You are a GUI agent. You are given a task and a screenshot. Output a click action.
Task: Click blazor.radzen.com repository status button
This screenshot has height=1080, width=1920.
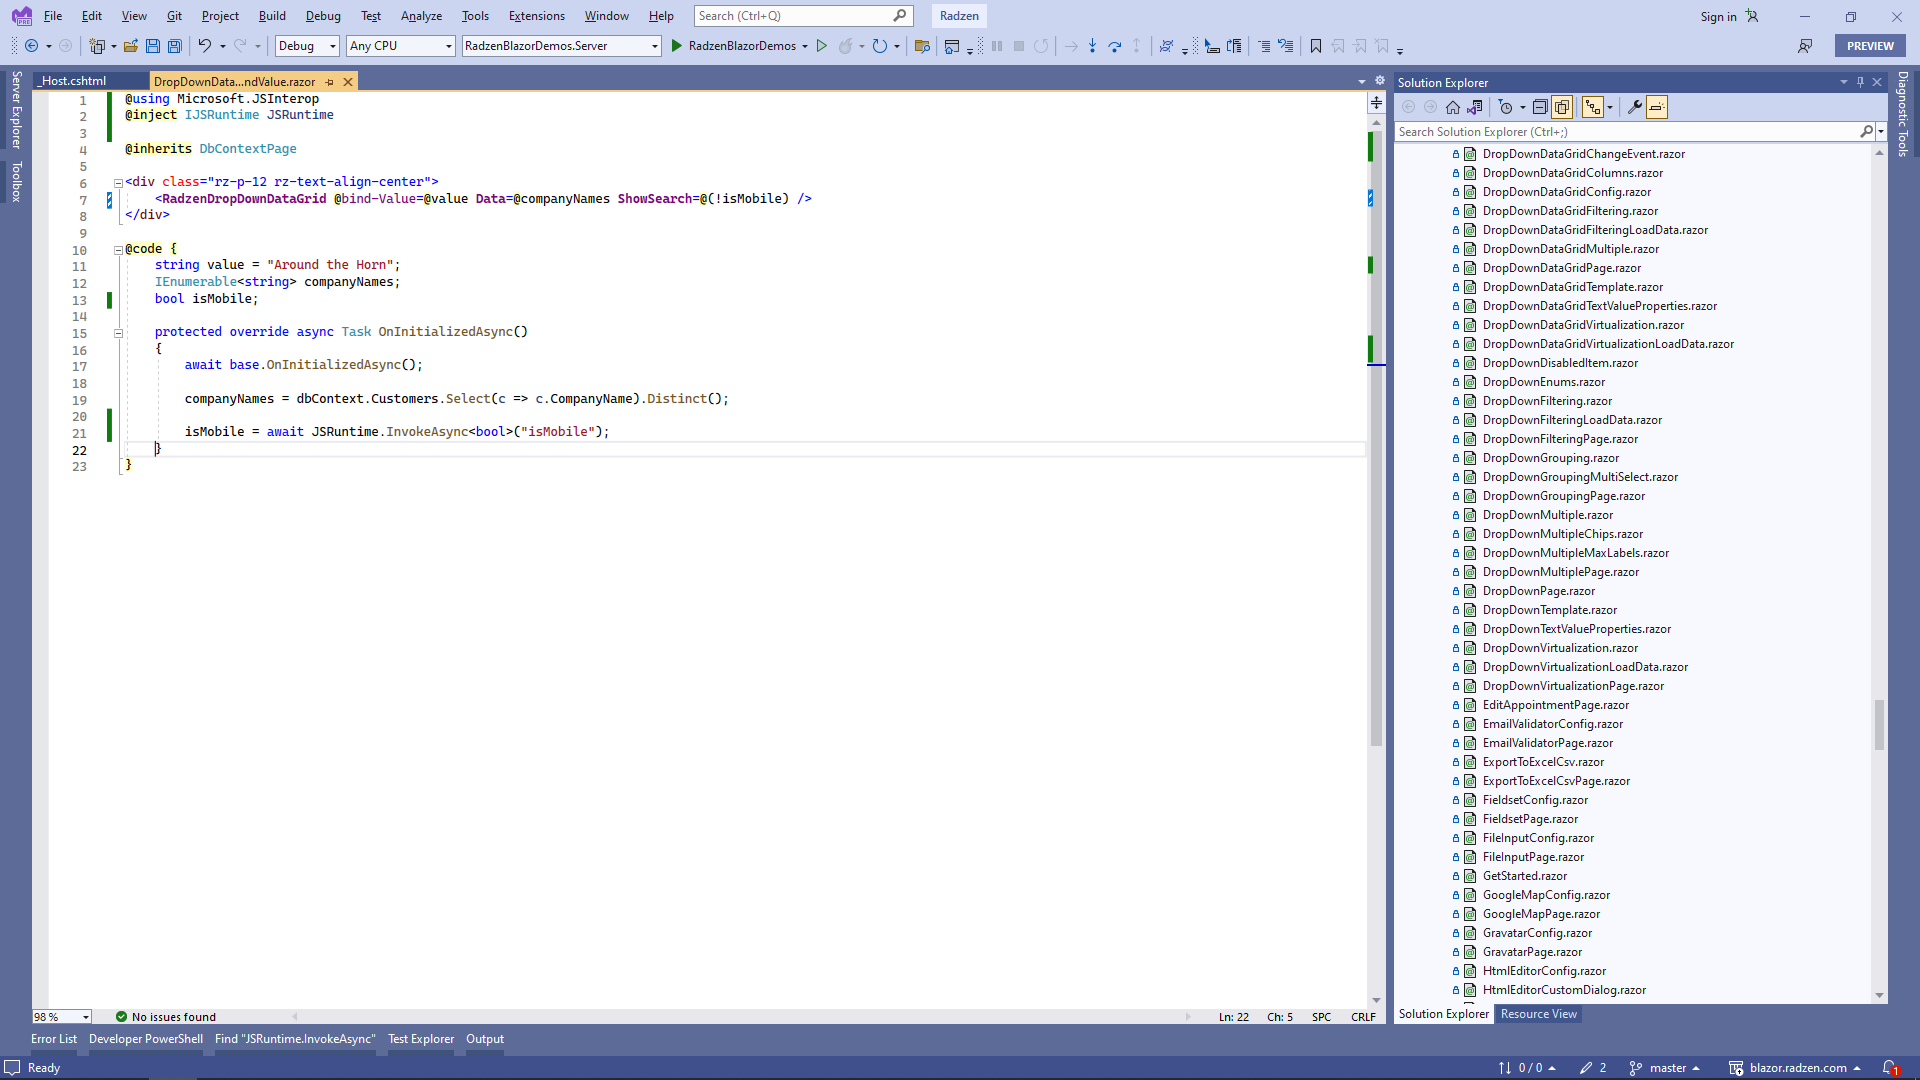[1796, 1068]
